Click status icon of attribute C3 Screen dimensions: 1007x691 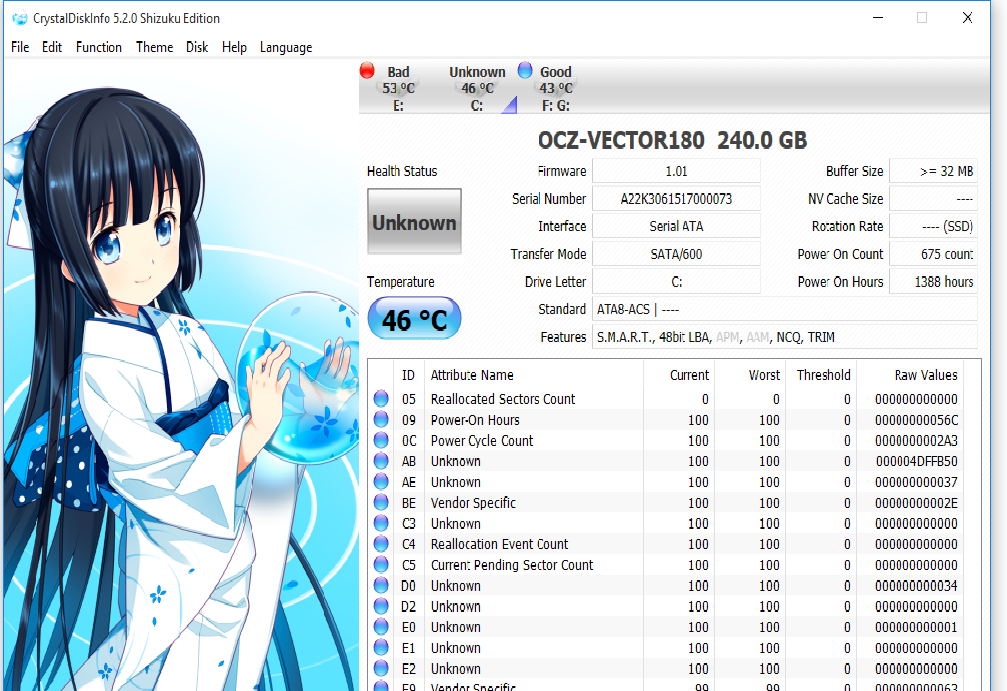click(381, 523)
